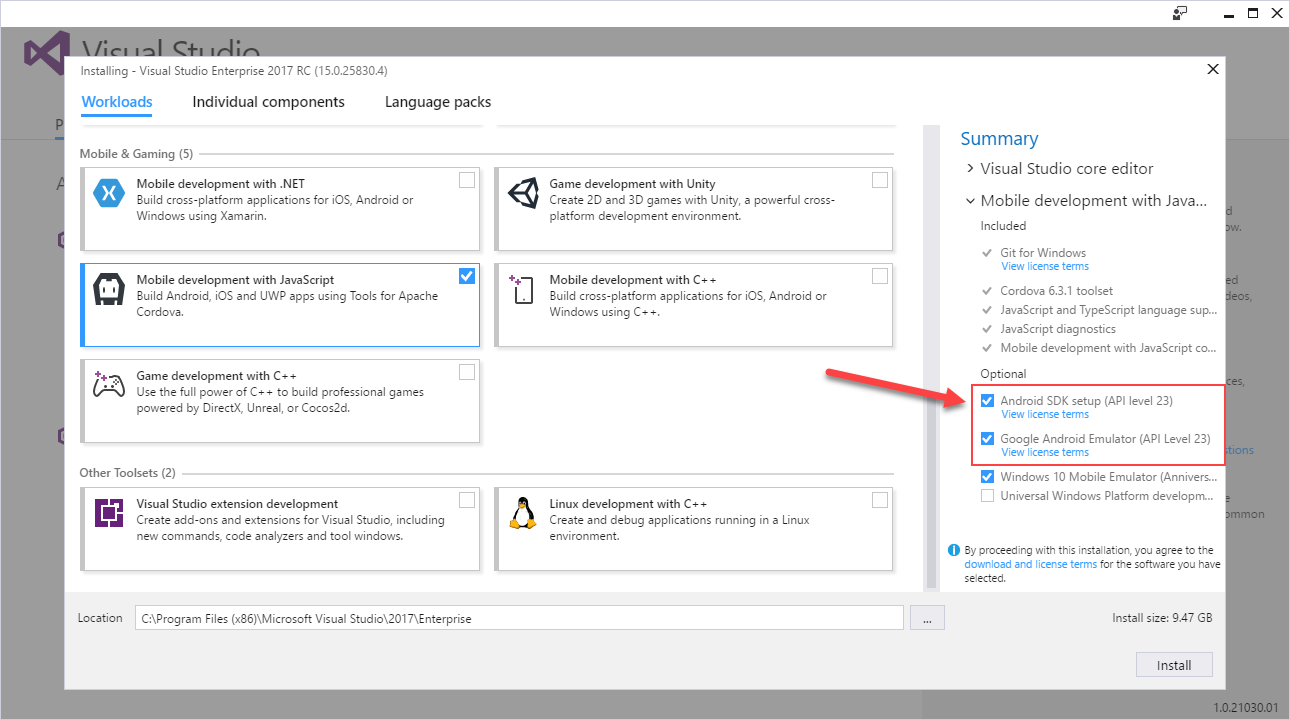
Task: Enable the Game development with Unity workload checkbox
Action: 879,179
